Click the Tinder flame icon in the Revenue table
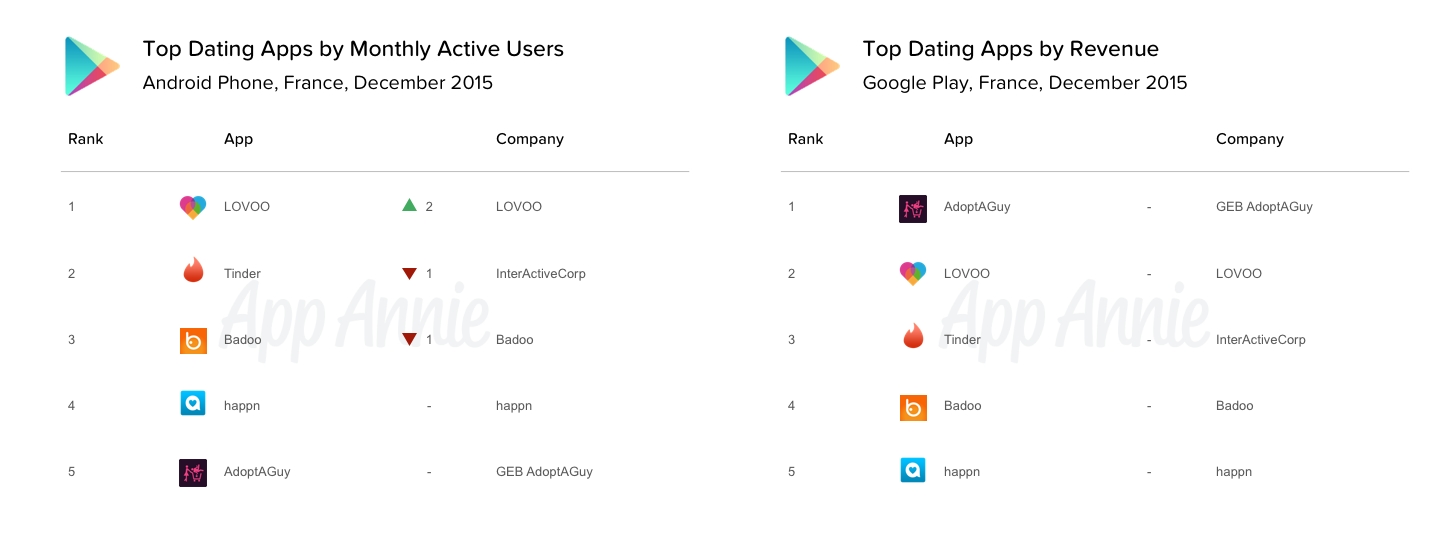This screenshot has width=1440, height=540. (913, 338)
